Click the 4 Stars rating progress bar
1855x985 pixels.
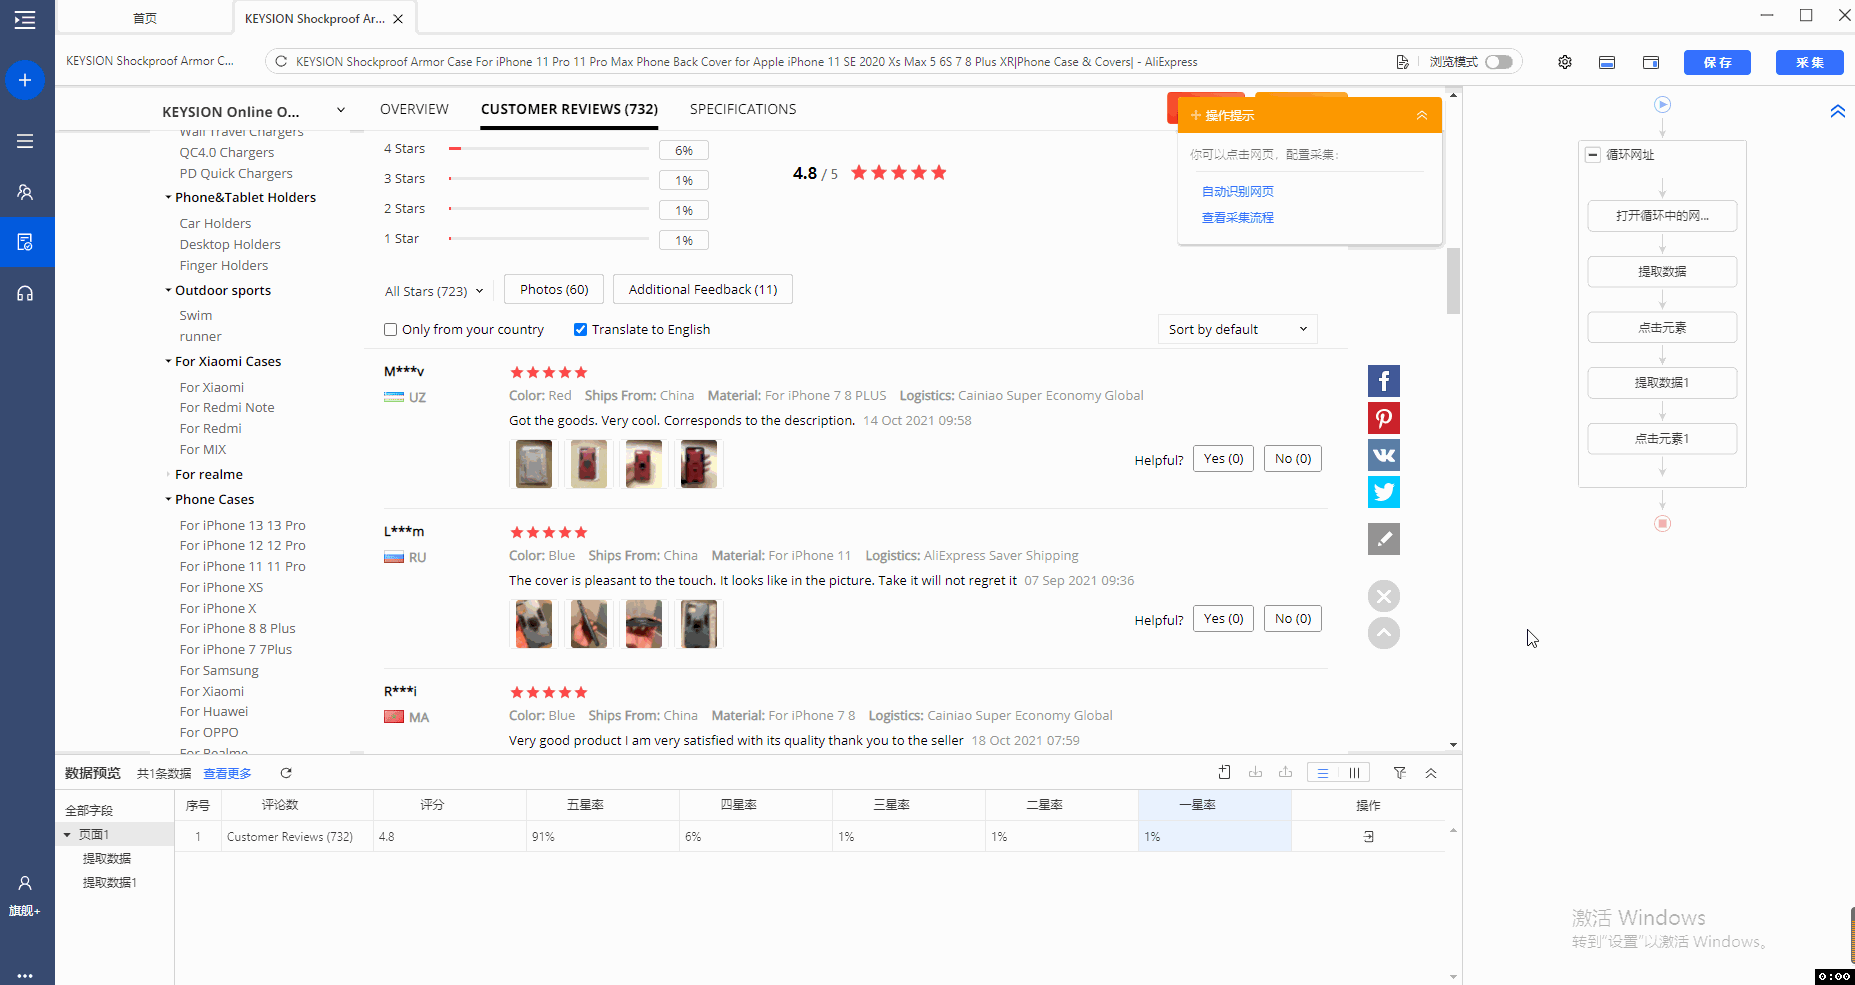(x=549, y=149)
